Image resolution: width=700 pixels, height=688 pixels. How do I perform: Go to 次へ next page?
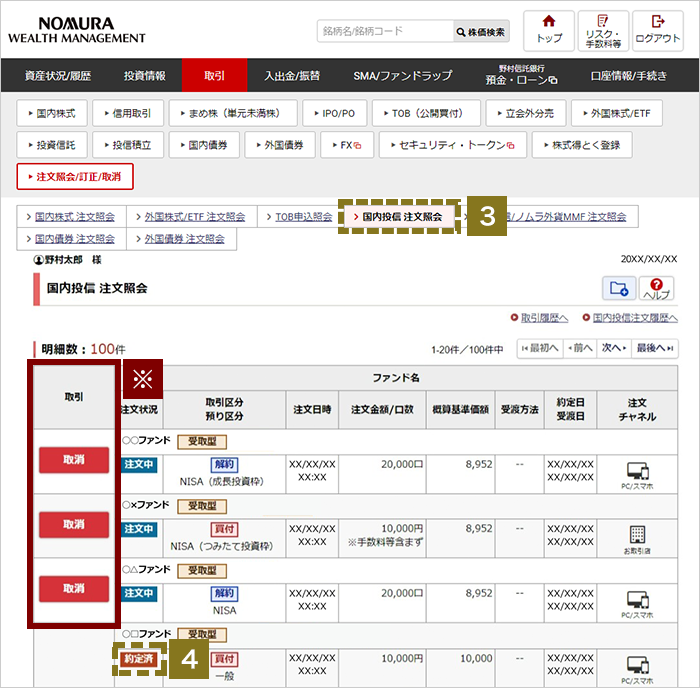pyautogui.click(x=614, y=348)
